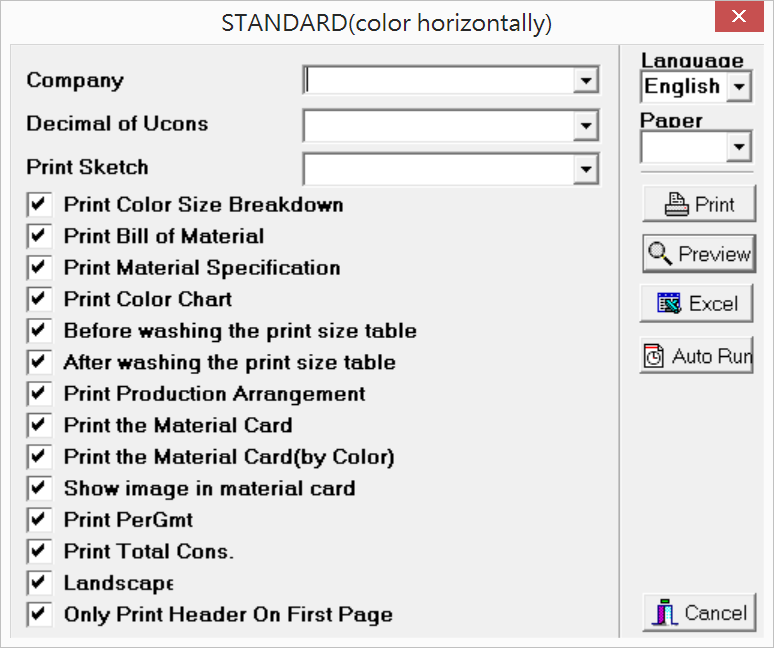The width and height of the screenshot is (774, 648).
Task: Click the printer icon on Print button
Action: (678, 204)
